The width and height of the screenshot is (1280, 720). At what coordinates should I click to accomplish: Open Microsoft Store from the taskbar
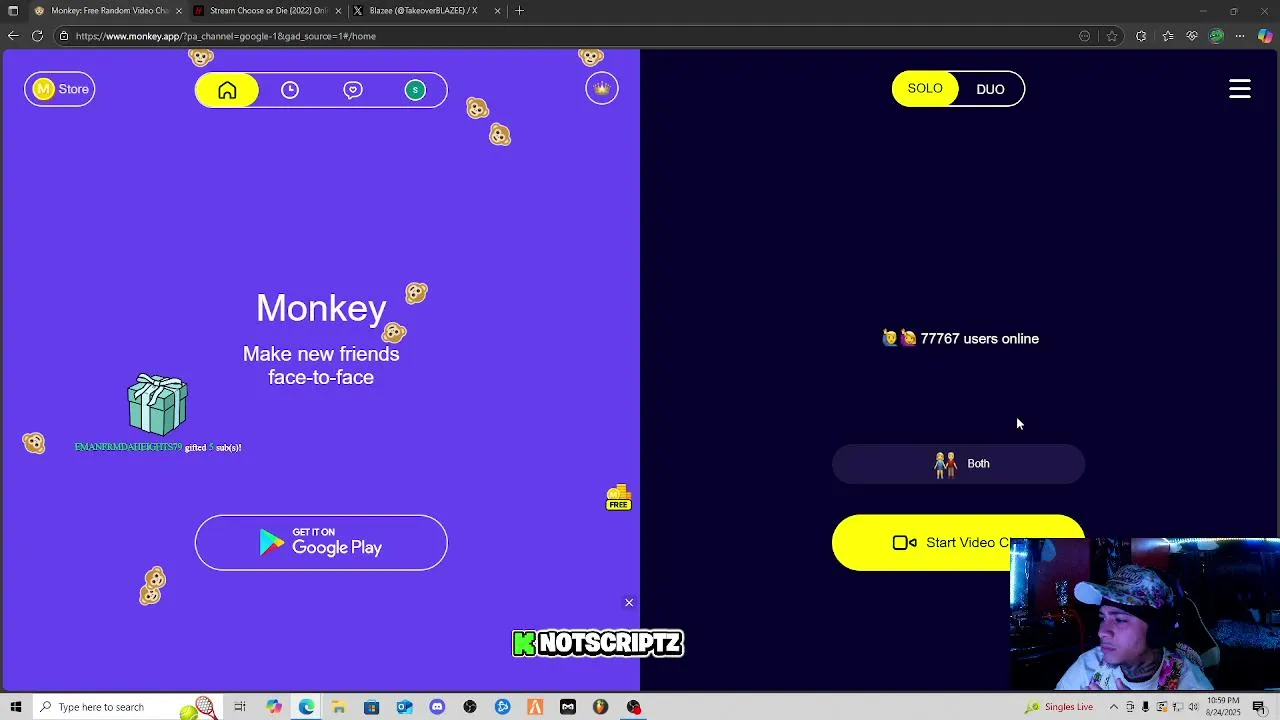(x=371, y=707)
